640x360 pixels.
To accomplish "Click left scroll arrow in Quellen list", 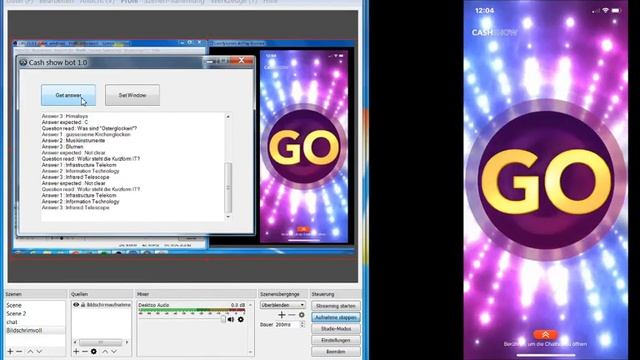I will pyautogui.click(x=75, y=342).
